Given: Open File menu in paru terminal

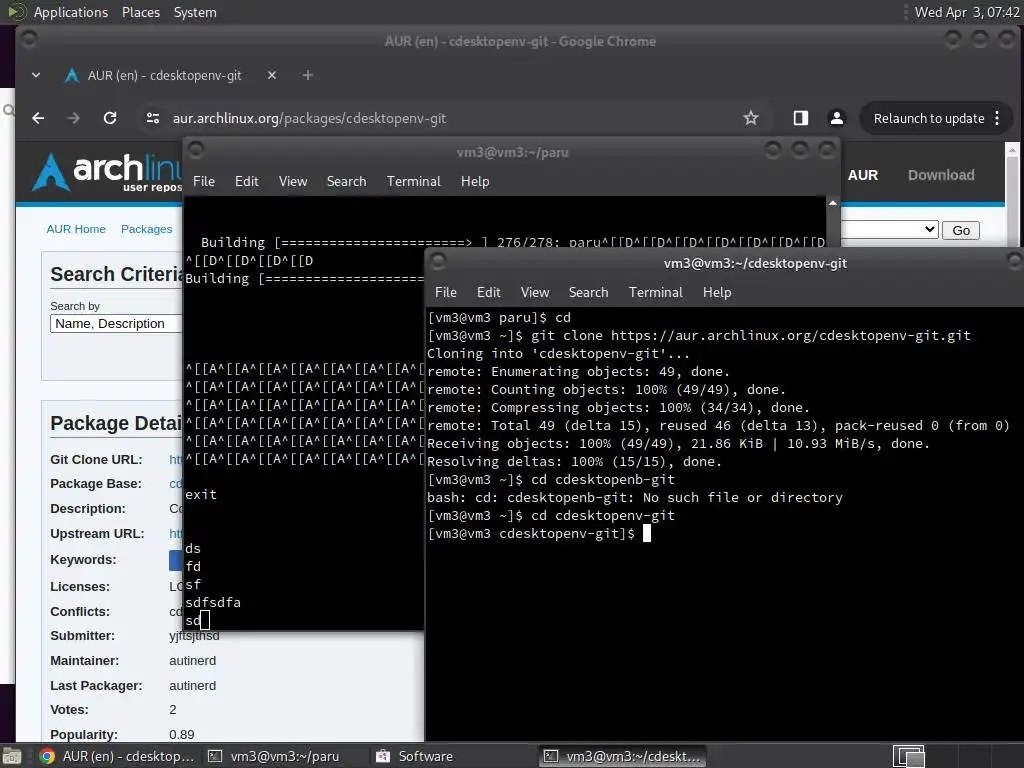Looking at the screenshot, I should (204, 182).
